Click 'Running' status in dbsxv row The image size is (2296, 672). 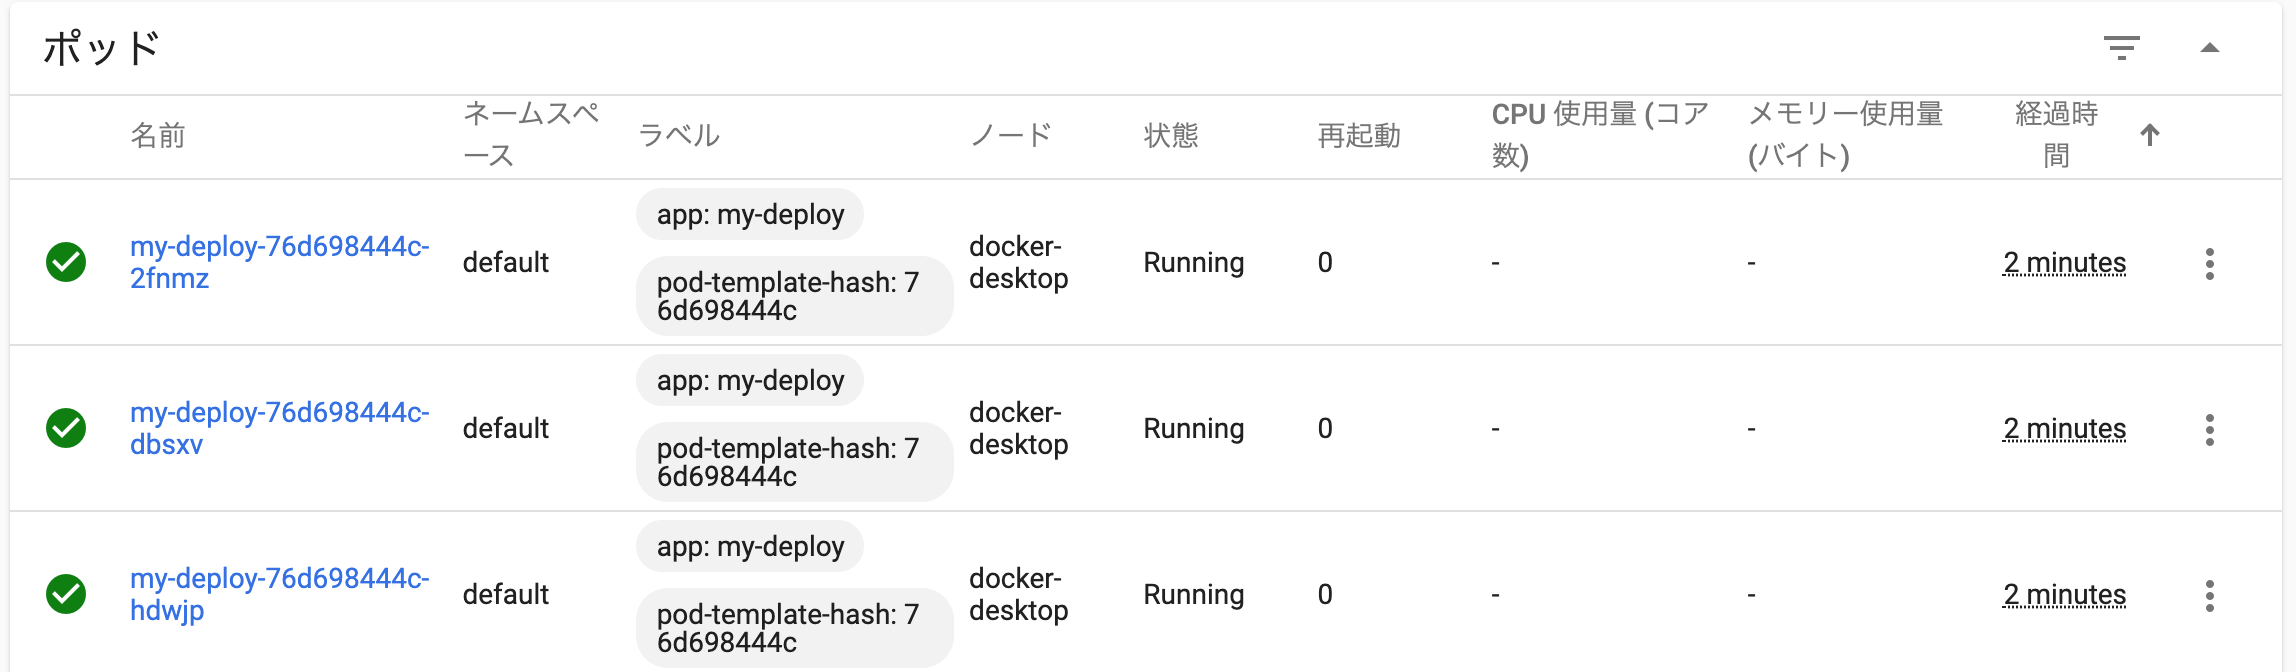pyautogui.click(x=1194, y=429)
